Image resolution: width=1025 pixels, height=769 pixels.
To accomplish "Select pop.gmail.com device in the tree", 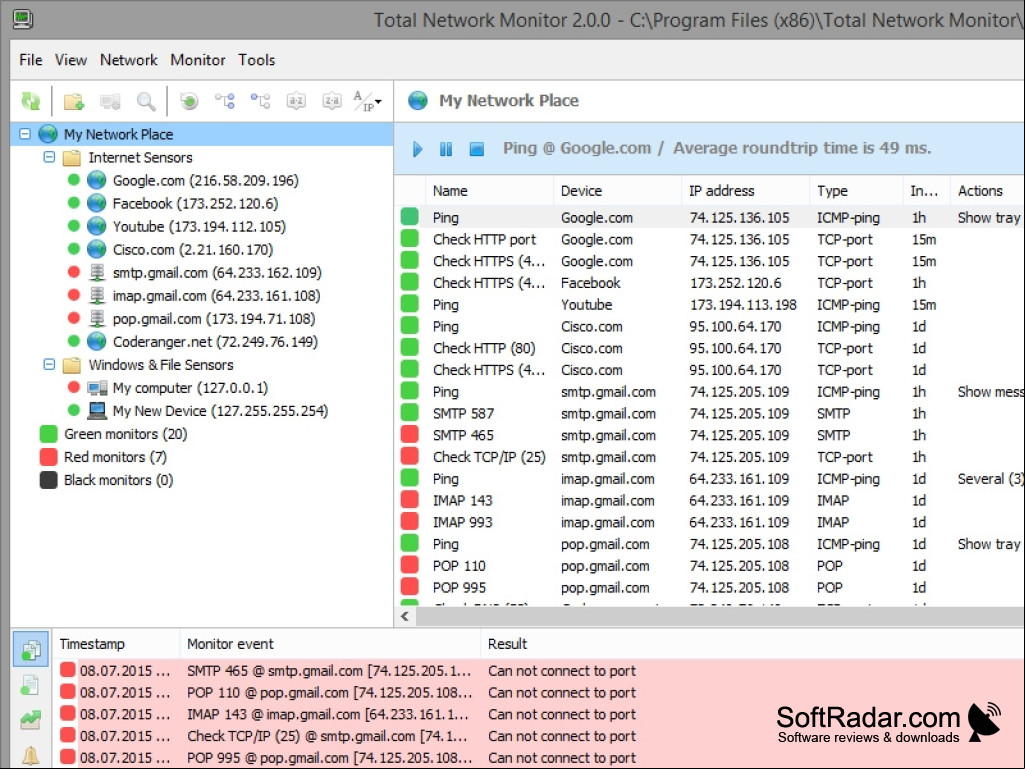I will pos(213,318).
